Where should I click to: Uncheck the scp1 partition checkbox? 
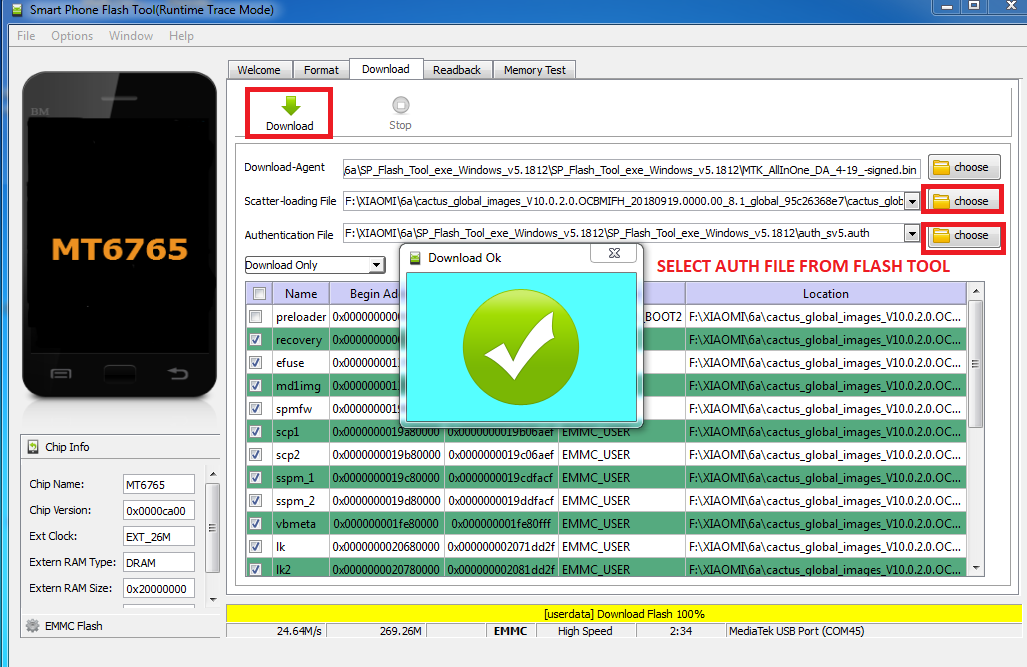(255, 431)
